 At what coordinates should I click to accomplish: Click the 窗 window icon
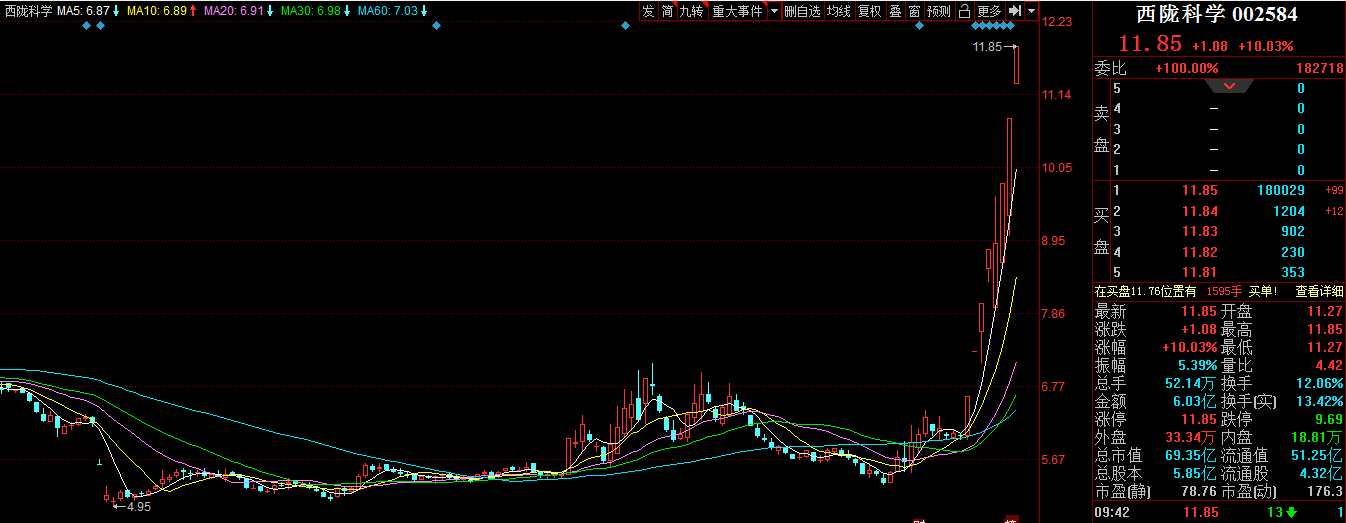pyautogui.click(x=914, y=11)
